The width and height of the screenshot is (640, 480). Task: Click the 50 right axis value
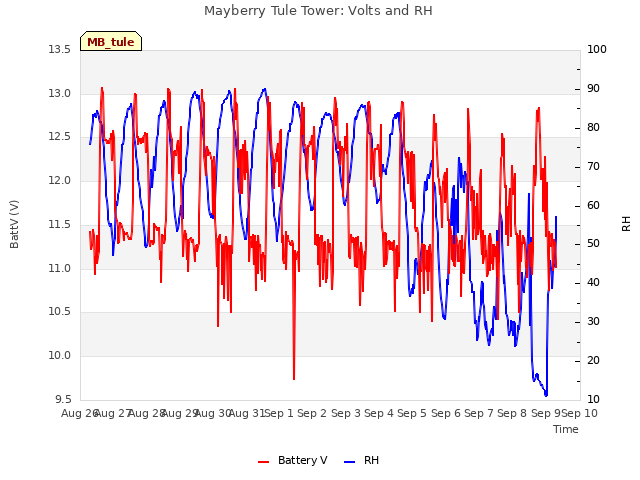pos(593,244)
